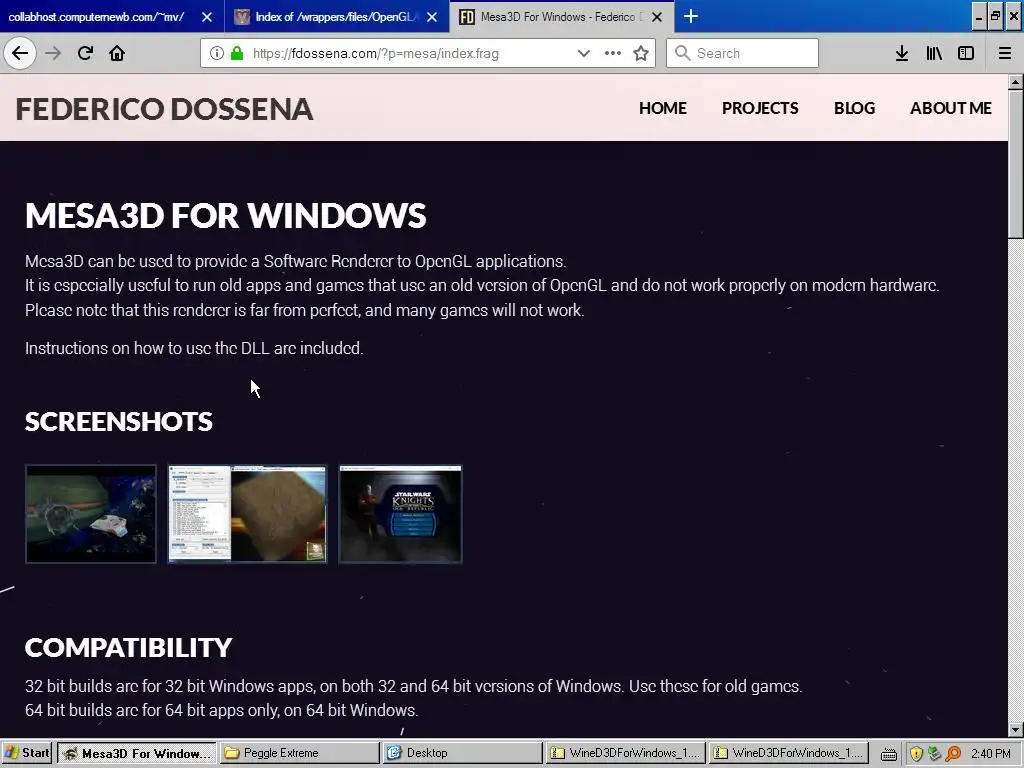Screen dimensions: 1024x768
Task: Open the Downloads panel
Action: pos(902,53)
